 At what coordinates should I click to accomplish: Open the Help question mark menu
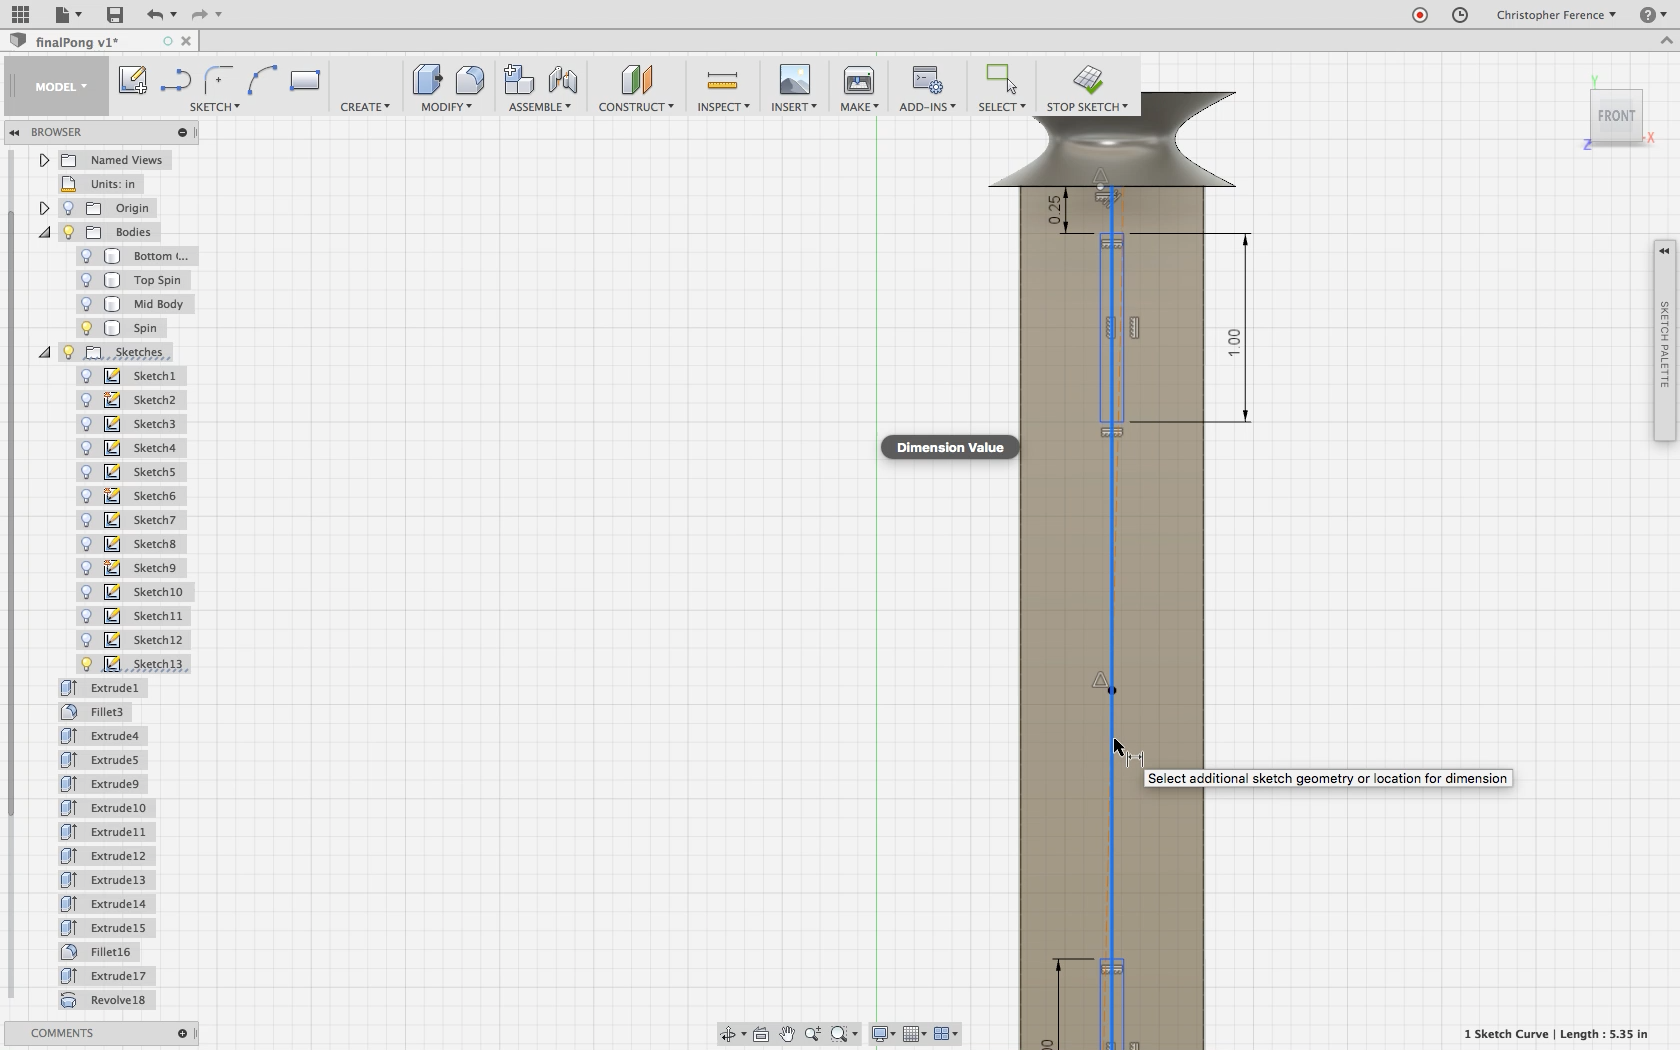pyautogui.click(x=1651, y=15)
